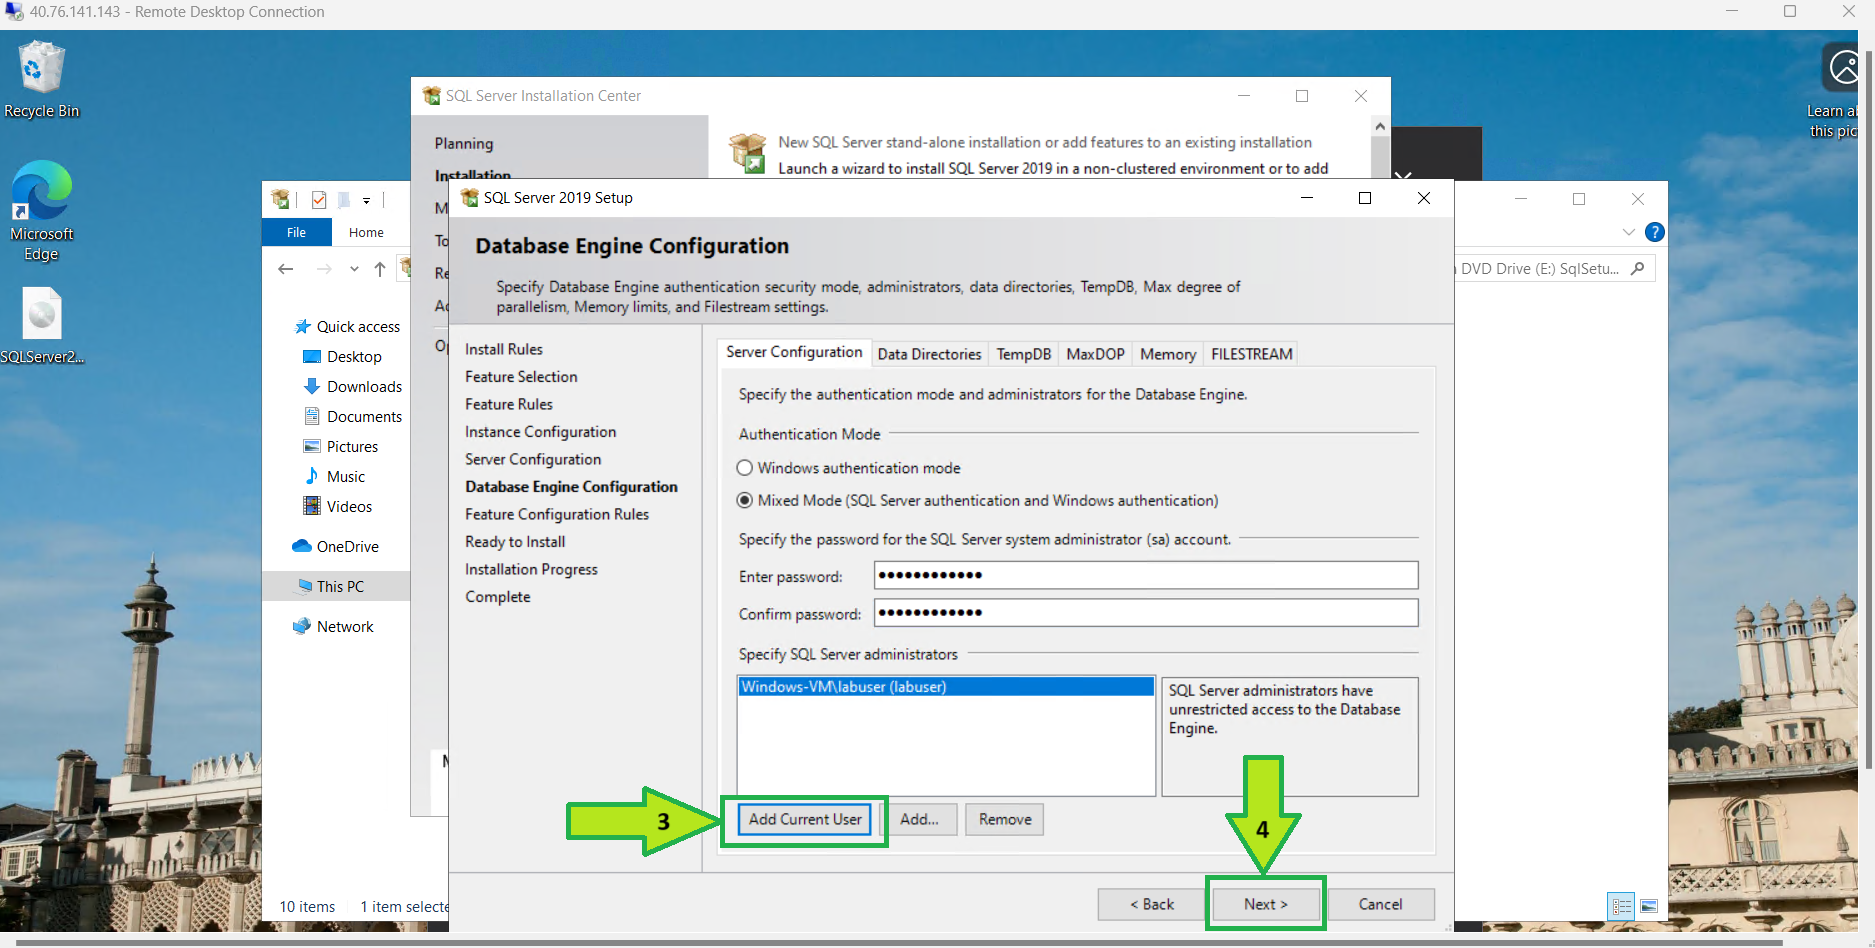Click the Add Current User button
1875x948 pixels.
(805, 819)
